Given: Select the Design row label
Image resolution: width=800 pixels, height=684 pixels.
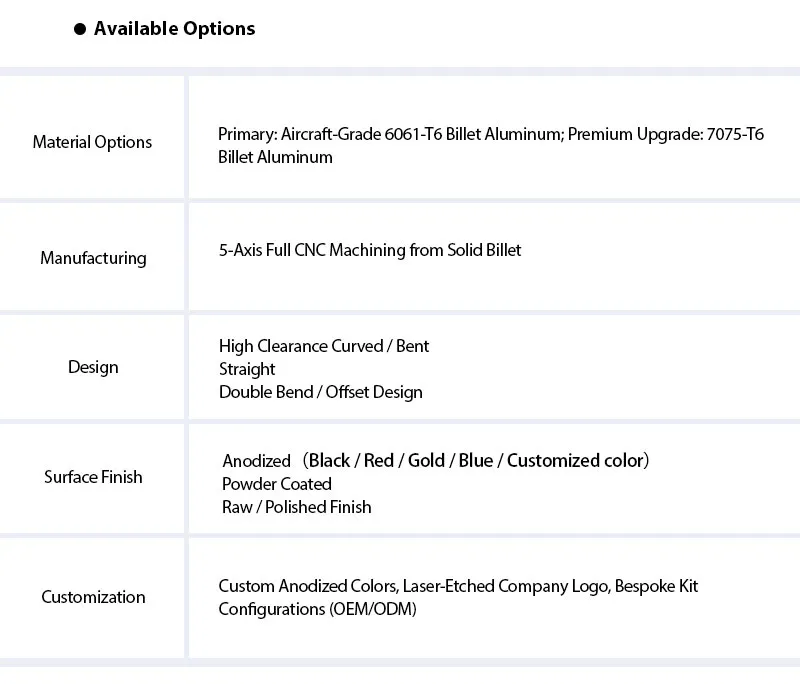Looking at the screenshot, I should (x=93, y=367).
